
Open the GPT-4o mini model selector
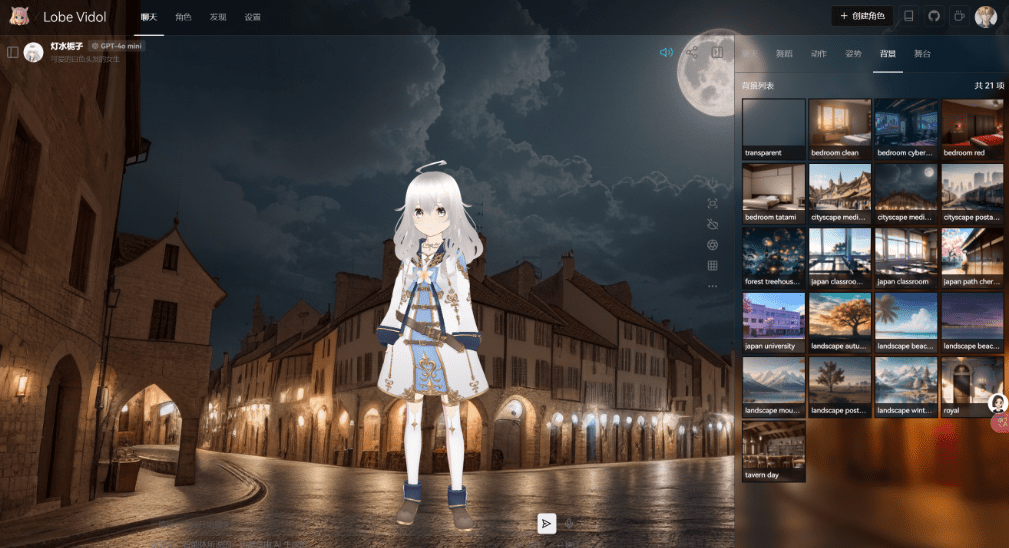pyautogui.click(x=115, y=46)
